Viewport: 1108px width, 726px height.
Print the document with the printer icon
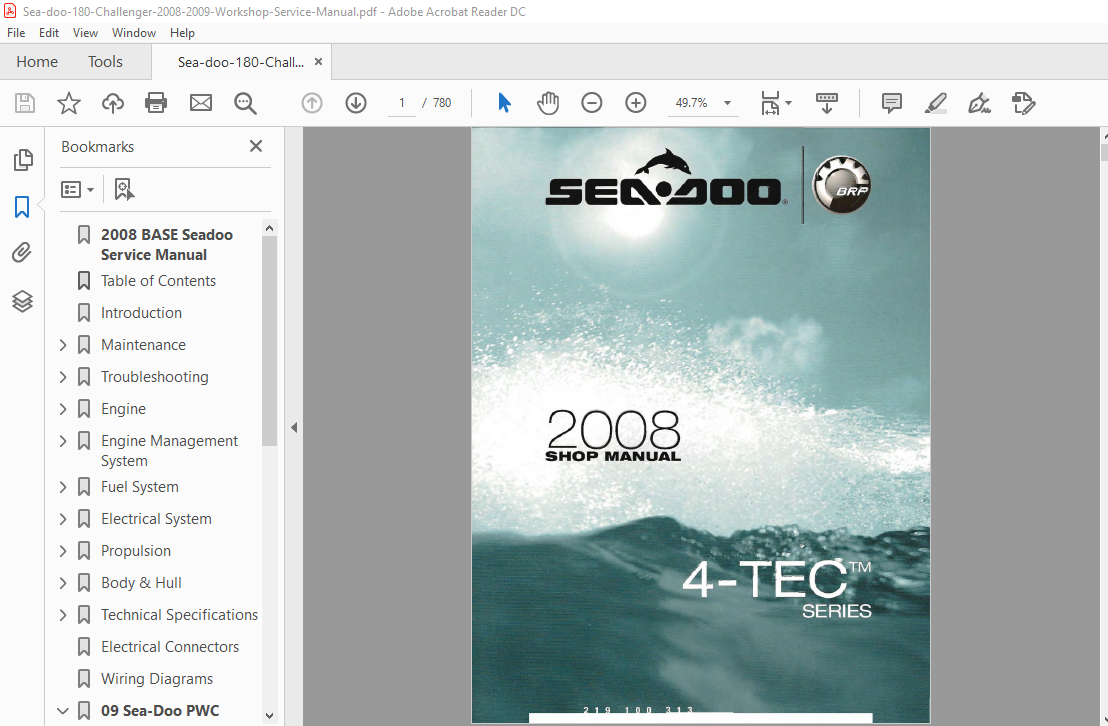[155, 103]
